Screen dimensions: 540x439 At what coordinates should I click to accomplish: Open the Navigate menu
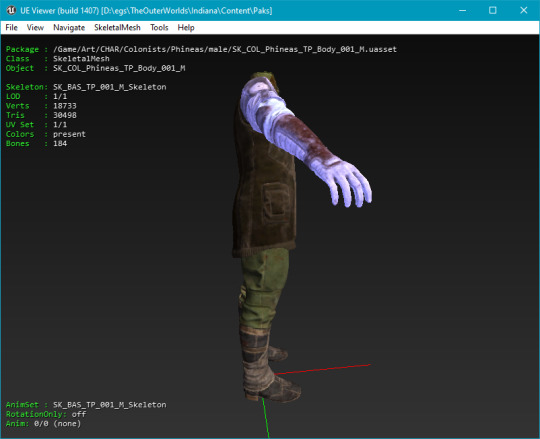click(x=69, y=28)
